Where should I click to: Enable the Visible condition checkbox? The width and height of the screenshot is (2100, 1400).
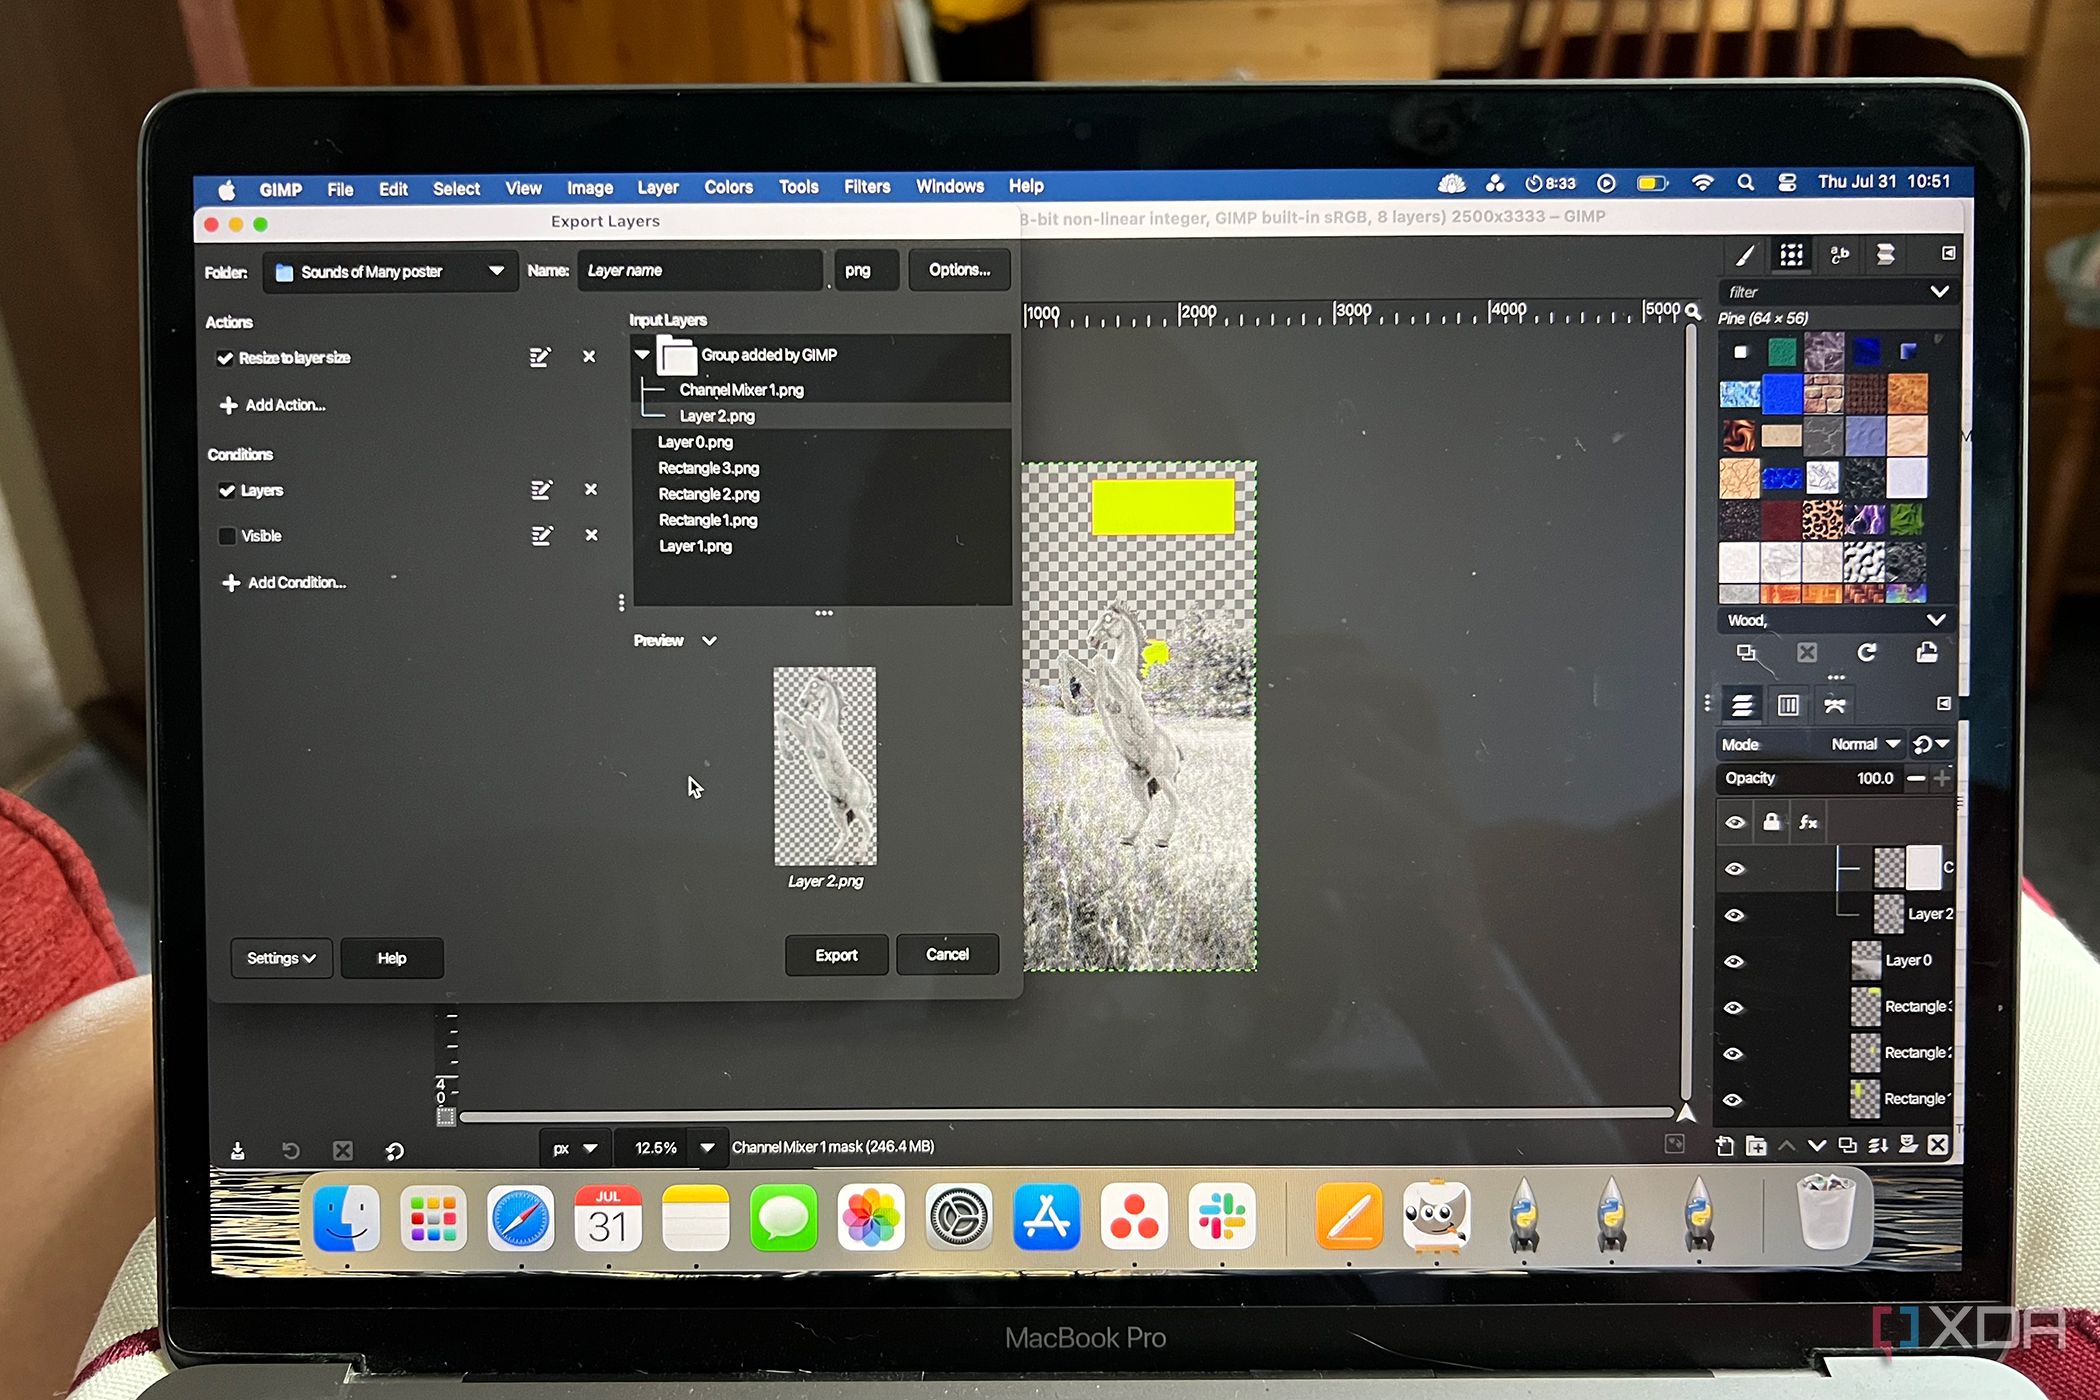tap(227, 536)
